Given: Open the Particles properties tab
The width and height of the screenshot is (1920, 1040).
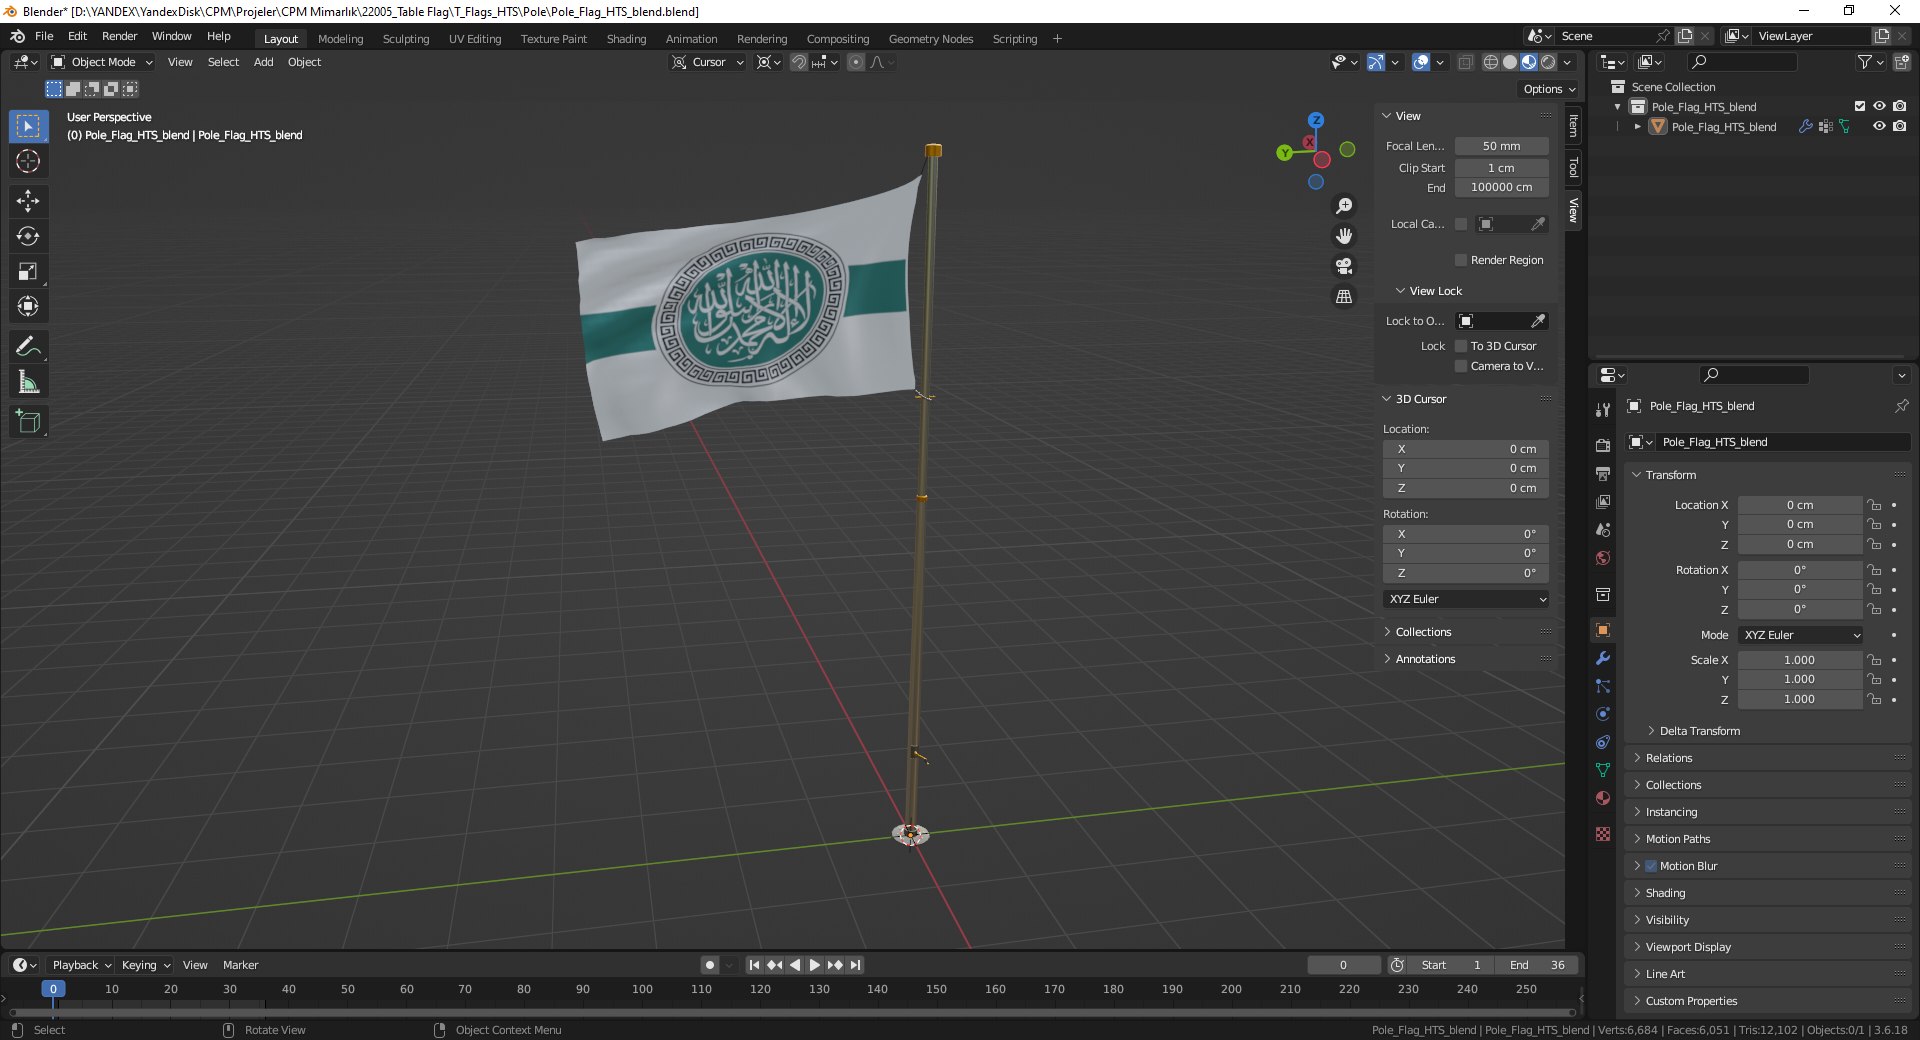Looking at the screenshot, I should click(1603, 686).
